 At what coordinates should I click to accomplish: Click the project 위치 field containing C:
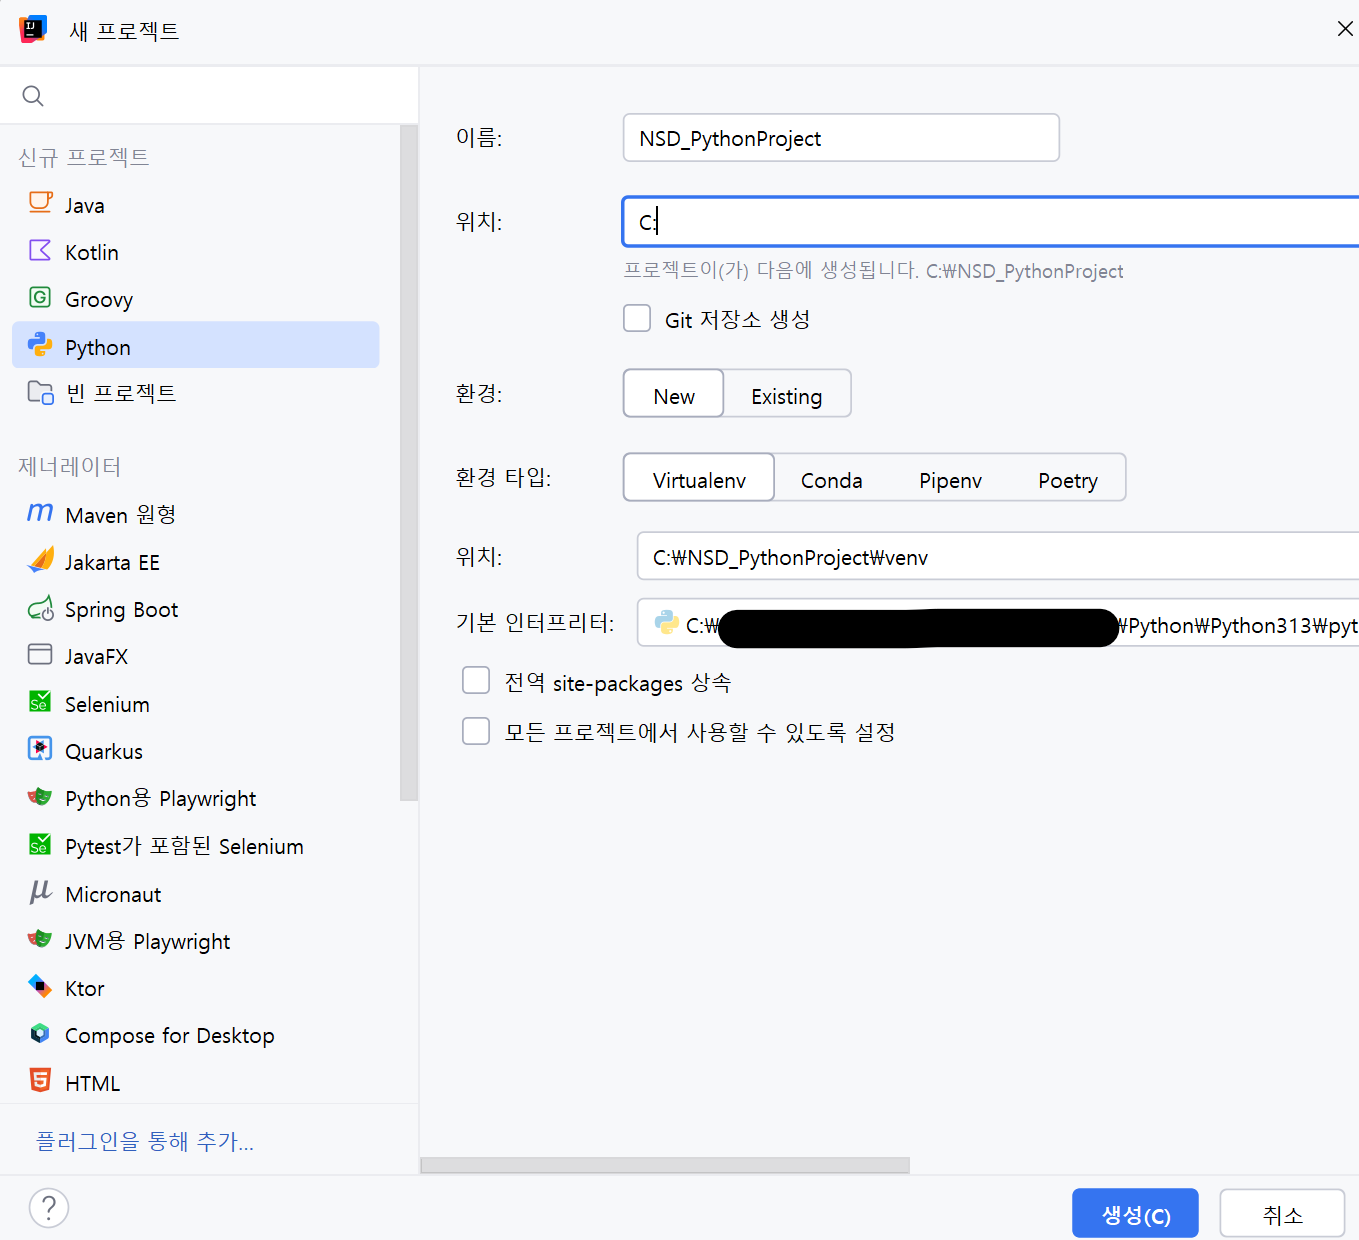[x=991, y=222]
